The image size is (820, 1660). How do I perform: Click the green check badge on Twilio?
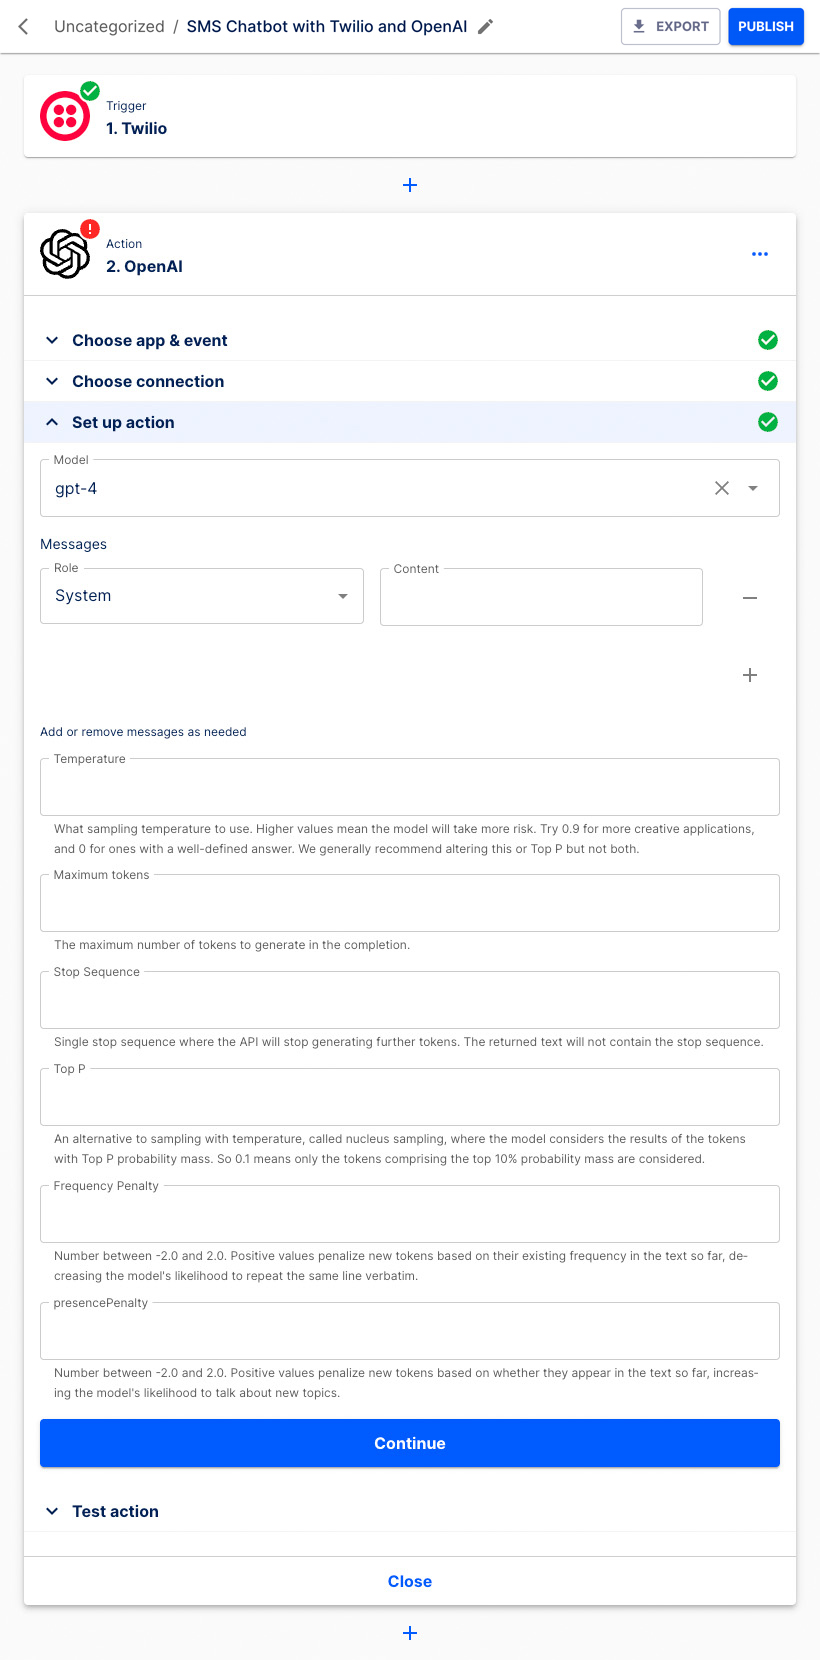click(90, 91)
